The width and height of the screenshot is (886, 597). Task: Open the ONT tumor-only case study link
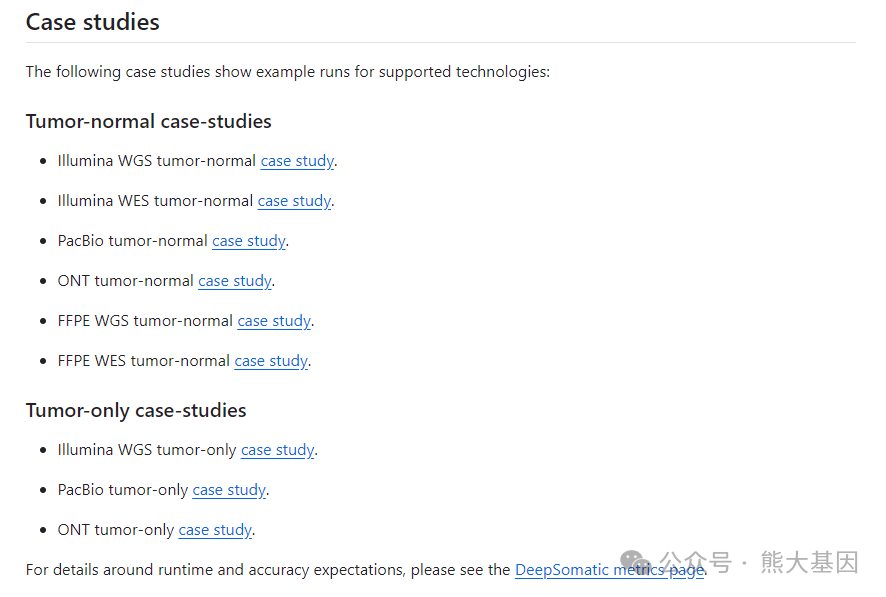click(x=215, y=530)
